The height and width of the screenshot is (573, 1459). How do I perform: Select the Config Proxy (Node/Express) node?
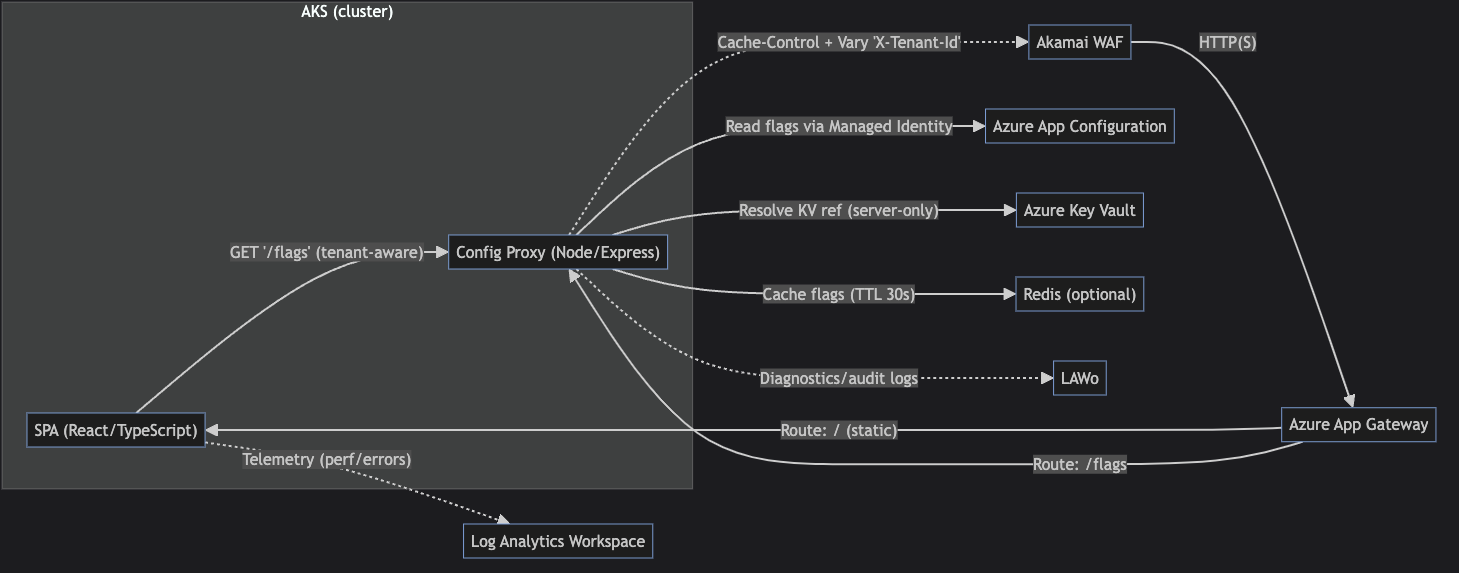558,253
